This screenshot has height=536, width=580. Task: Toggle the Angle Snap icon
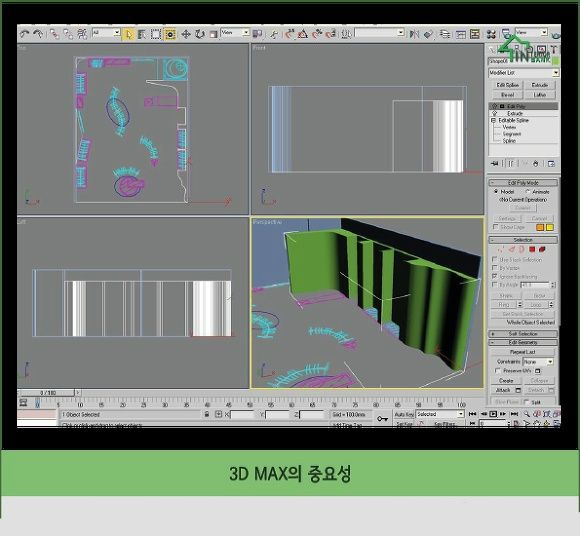point(303,34)
